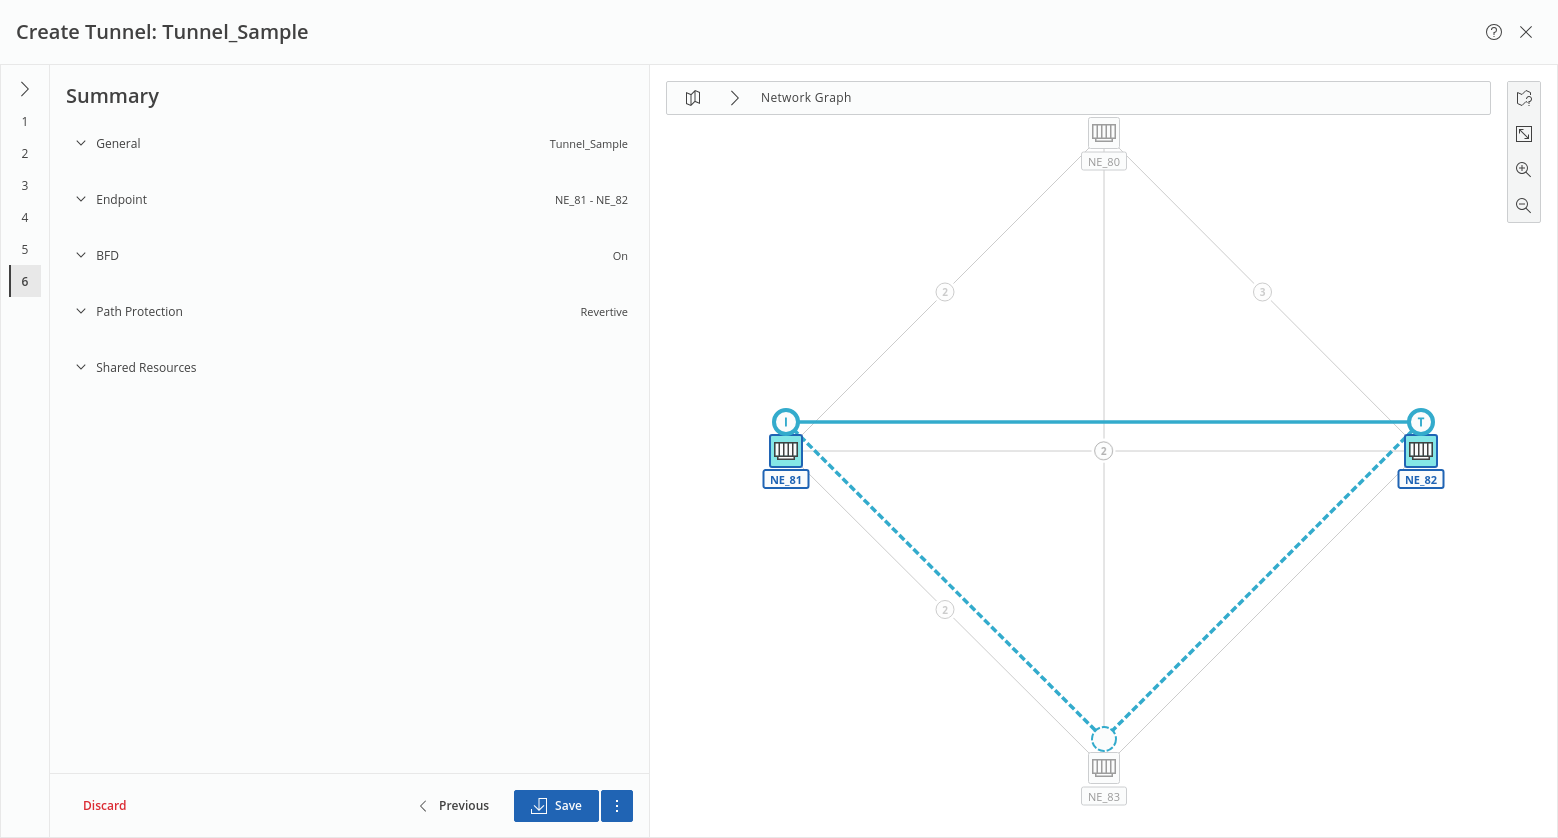Zoom in on the network graph
This screenshot has height=838, width=1558.
pyautogui.click(x=1523, y=170)
